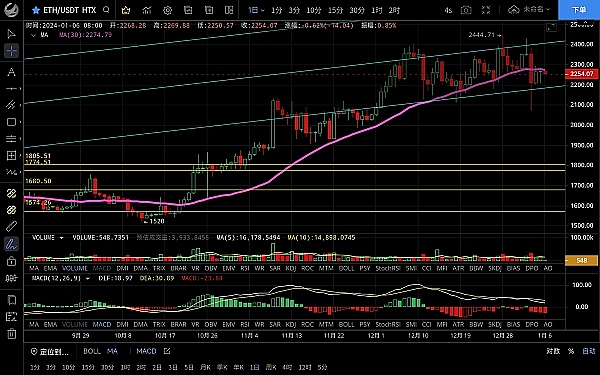Open the chart settings gear icon
Screen dimensions: 600x375
pyautogui.click(x=167, y=10)
